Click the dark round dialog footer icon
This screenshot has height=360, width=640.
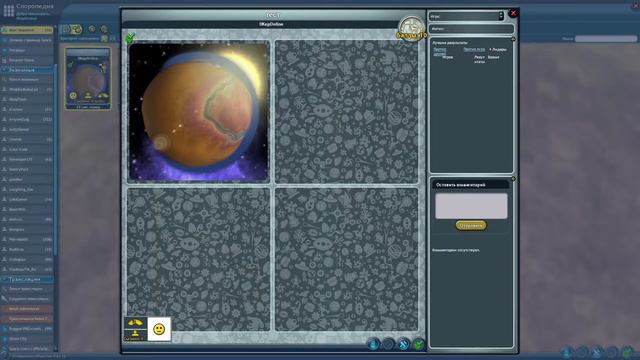click(388, 344)
